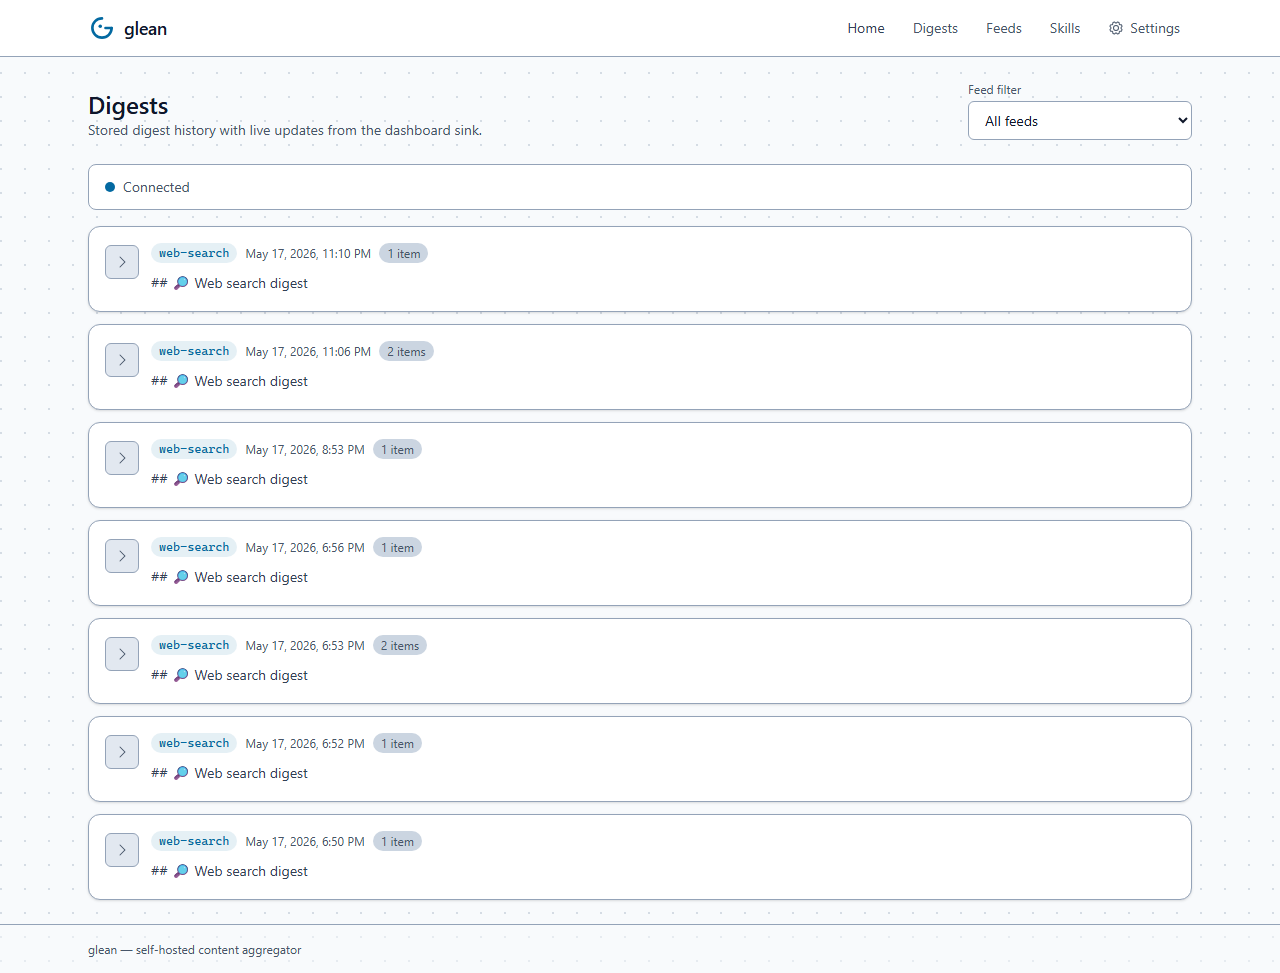1280x973 pixels.
Task: Click the magnifier icon in the 6:52 PM digest
Action: [x=181, y=773]
